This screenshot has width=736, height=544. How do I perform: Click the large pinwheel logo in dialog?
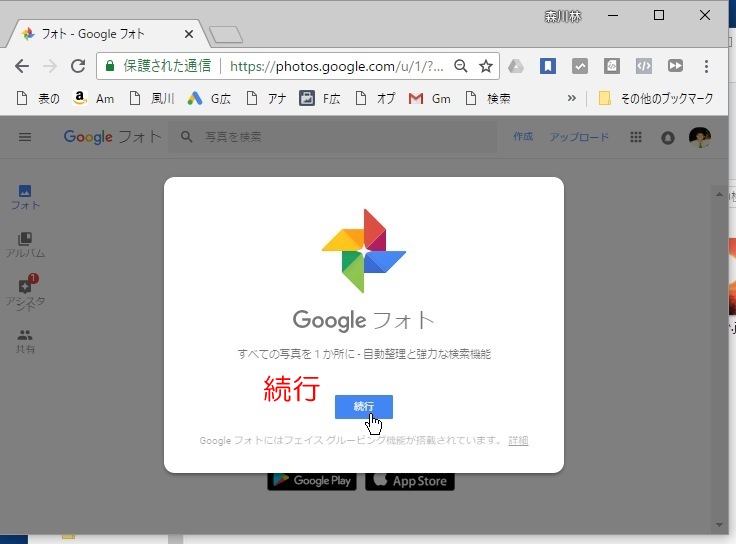[364, 251]
